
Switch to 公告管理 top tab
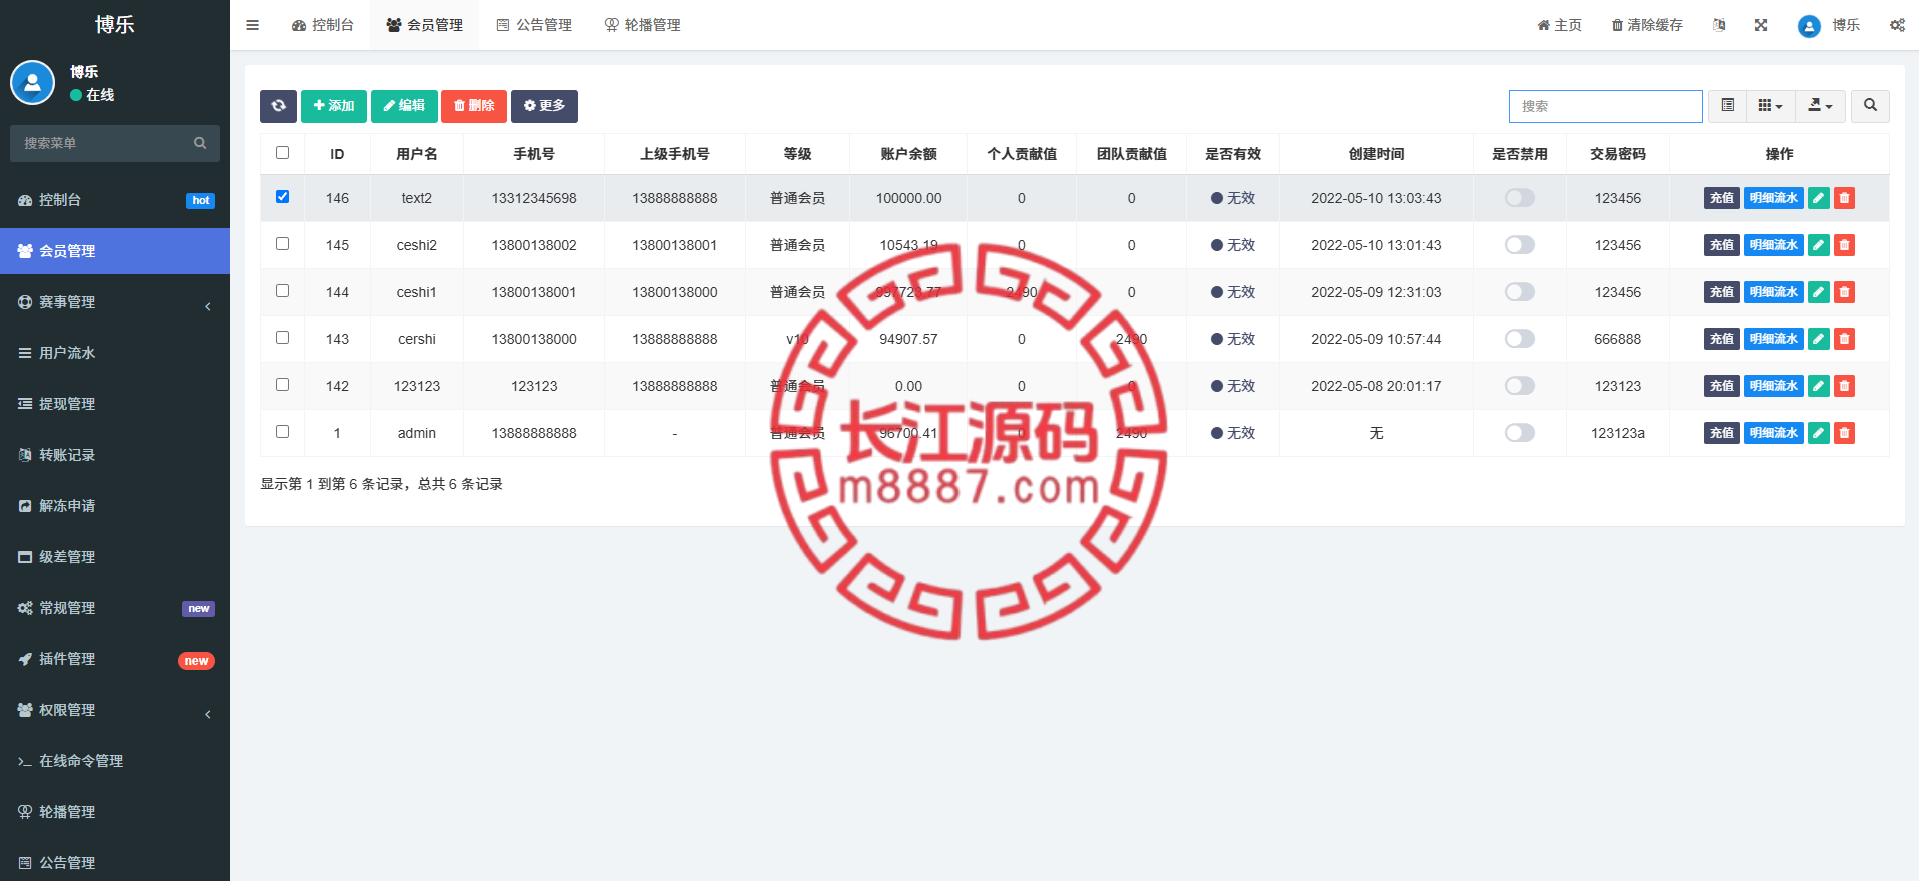pos(534,25)
